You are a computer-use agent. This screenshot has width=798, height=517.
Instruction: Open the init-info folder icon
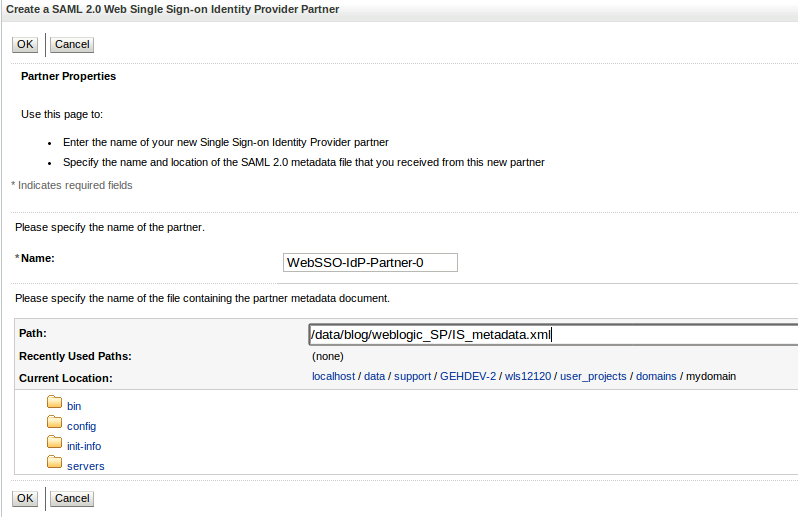click(x=54, y=442)
